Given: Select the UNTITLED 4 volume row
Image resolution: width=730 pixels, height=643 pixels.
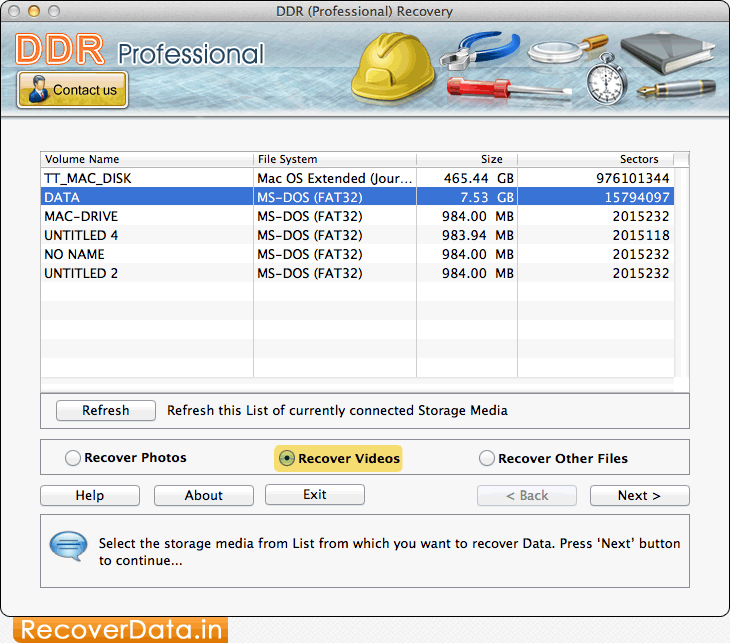Looking at the screenshot, I should pyautogui.click(x=357, y=235).
